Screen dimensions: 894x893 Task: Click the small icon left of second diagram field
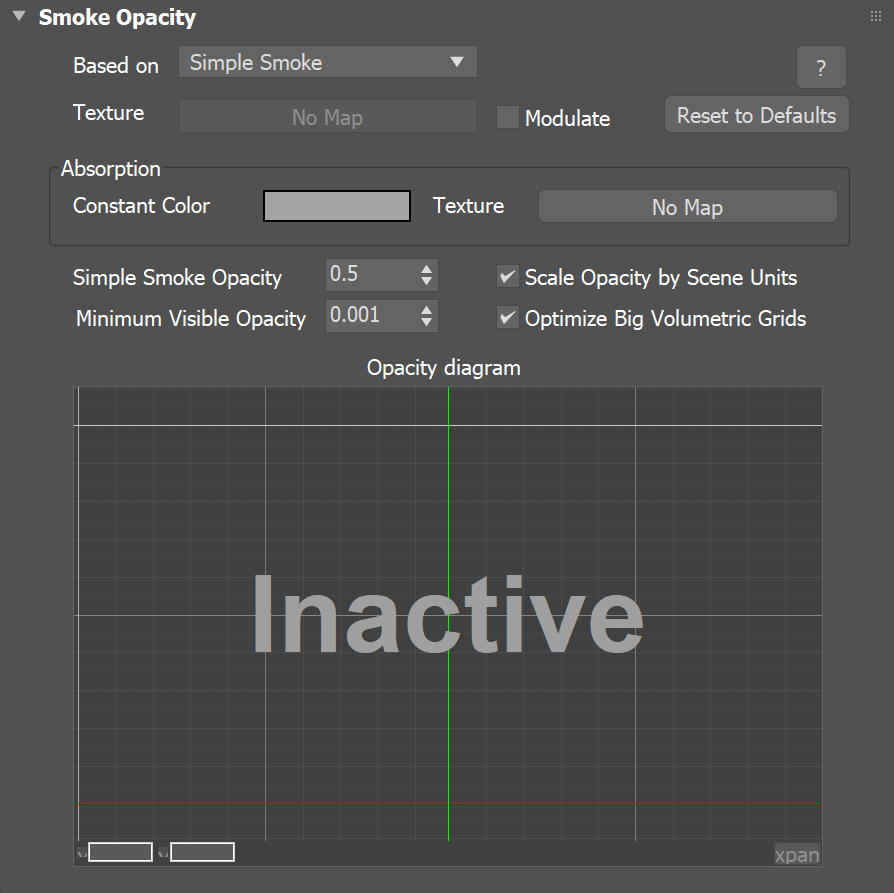pyautogui.click(x=163, y=852)
